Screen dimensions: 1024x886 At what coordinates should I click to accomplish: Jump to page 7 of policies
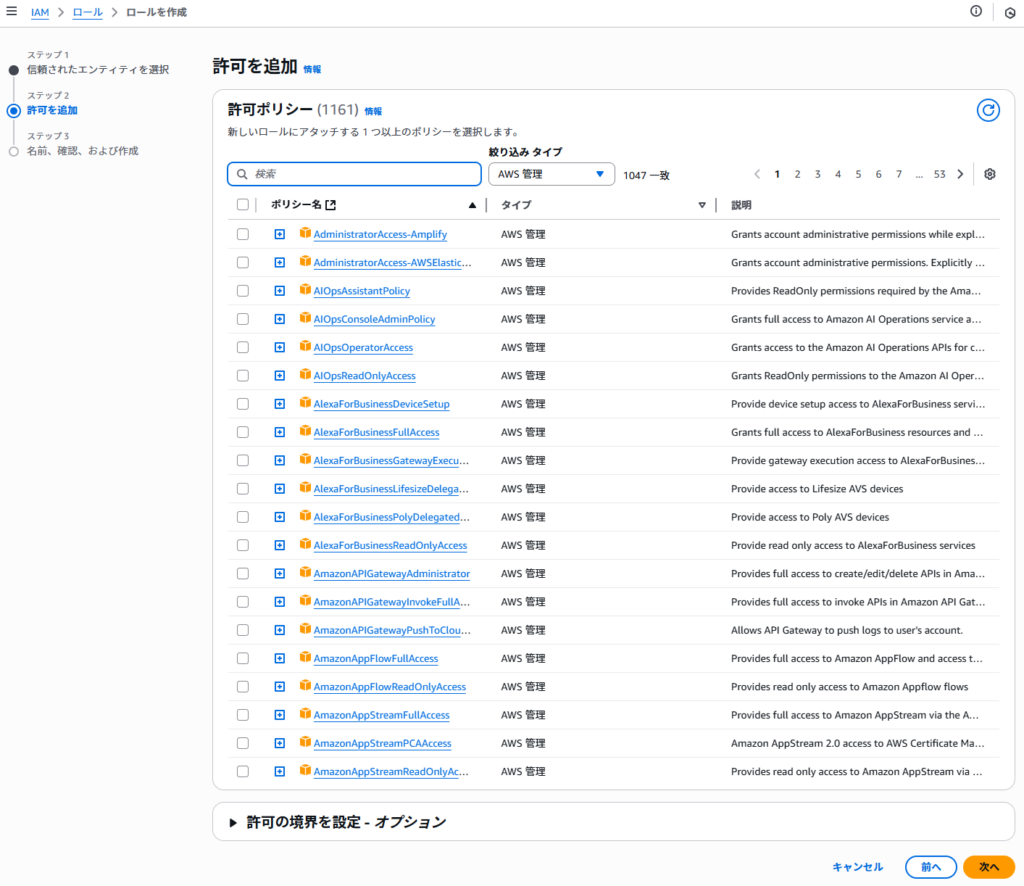[x=899, y=174]
